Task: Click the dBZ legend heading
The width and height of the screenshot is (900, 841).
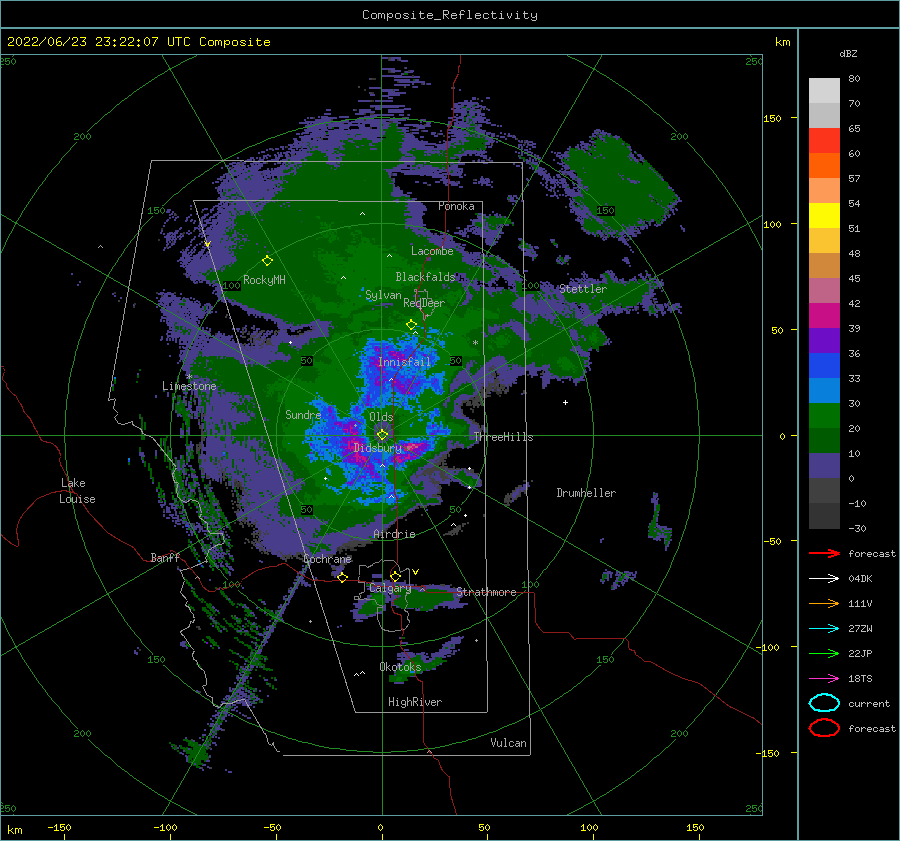Action: coord(848,54)
